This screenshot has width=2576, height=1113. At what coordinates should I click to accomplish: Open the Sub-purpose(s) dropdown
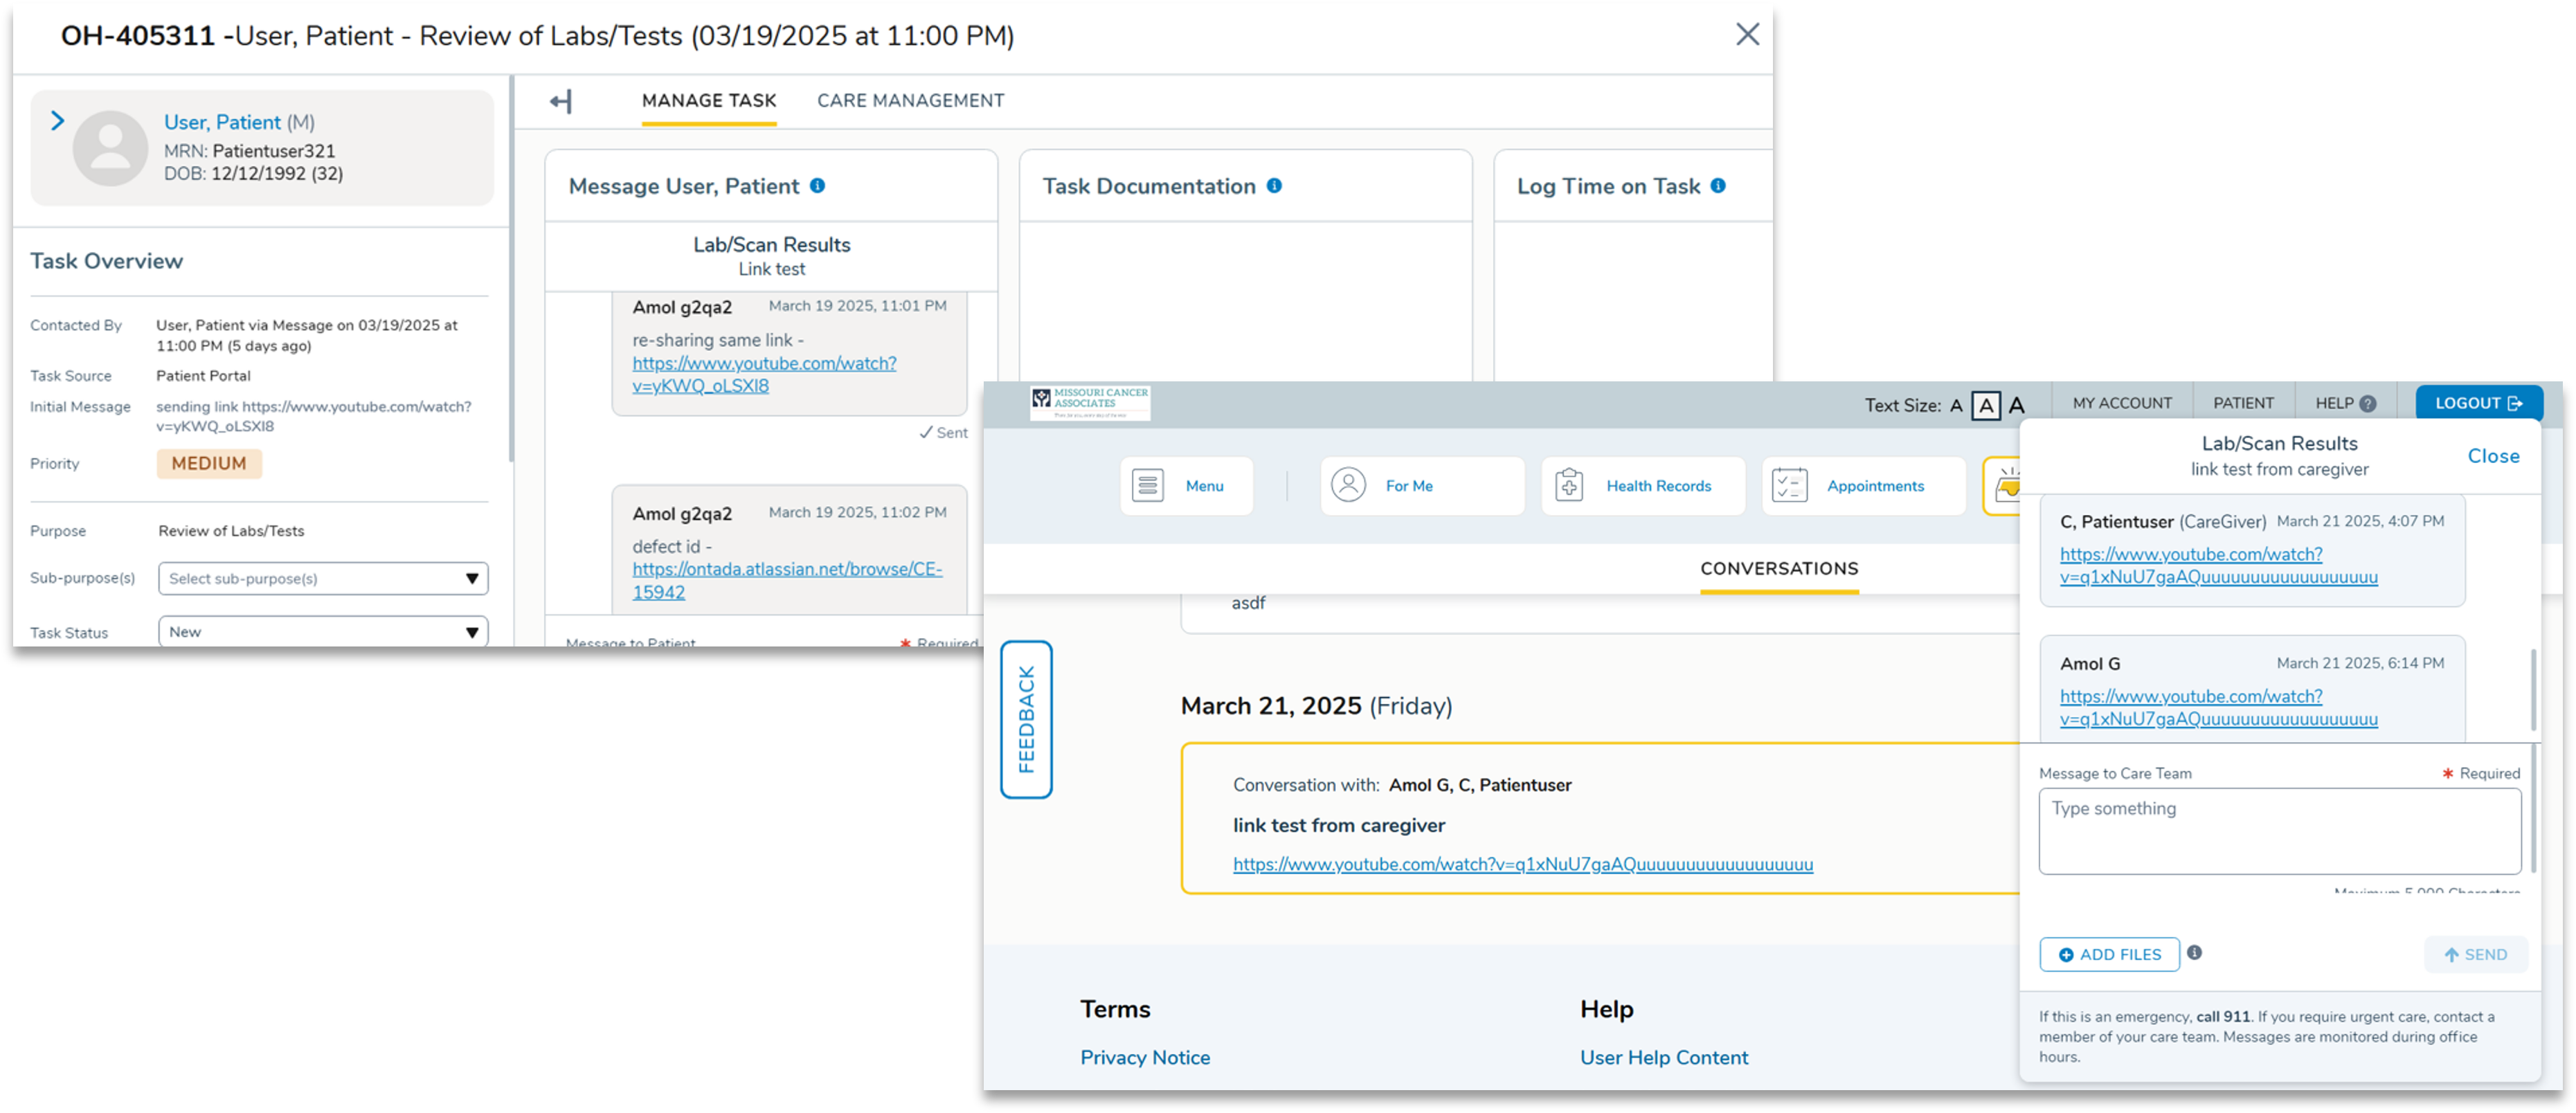[323, 579]
